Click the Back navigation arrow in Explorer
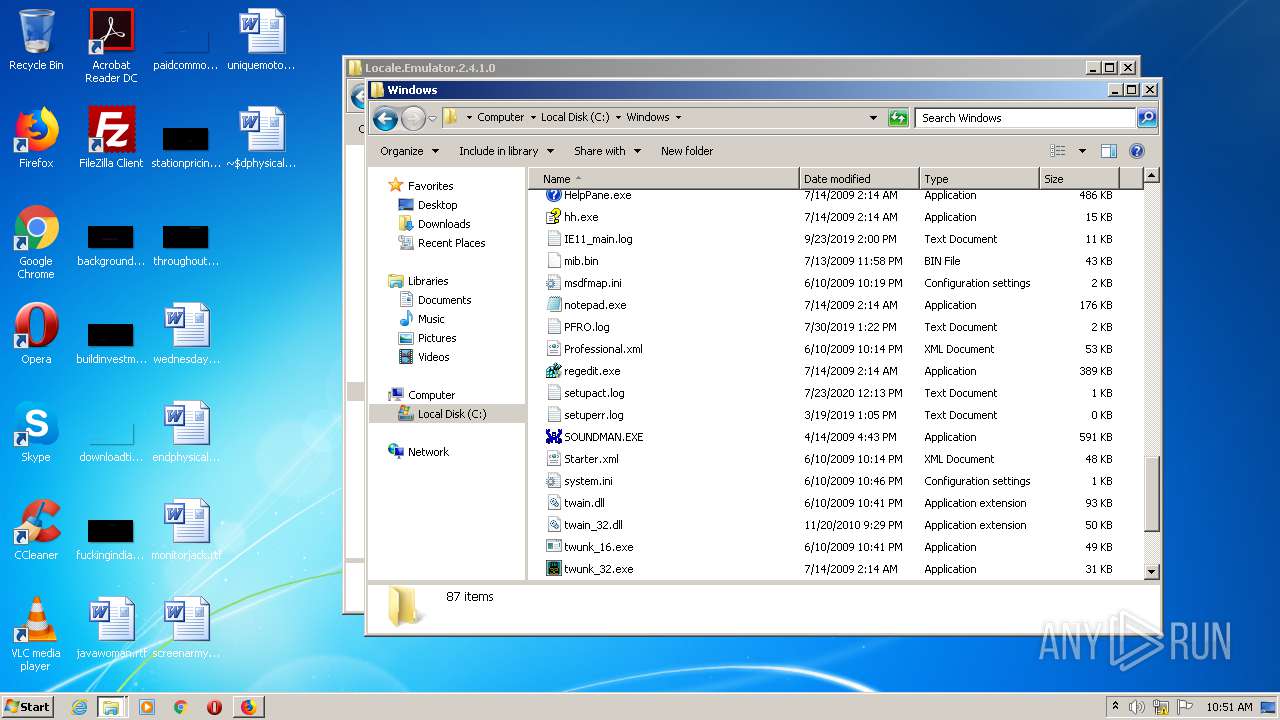This screenshot has height=720, width=1280. pos(385,118)
